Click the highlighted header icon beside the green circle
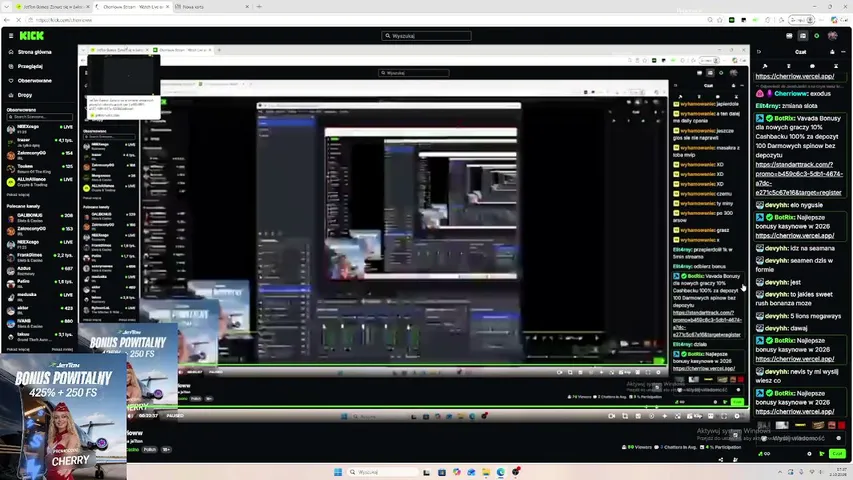 (803, 36)
